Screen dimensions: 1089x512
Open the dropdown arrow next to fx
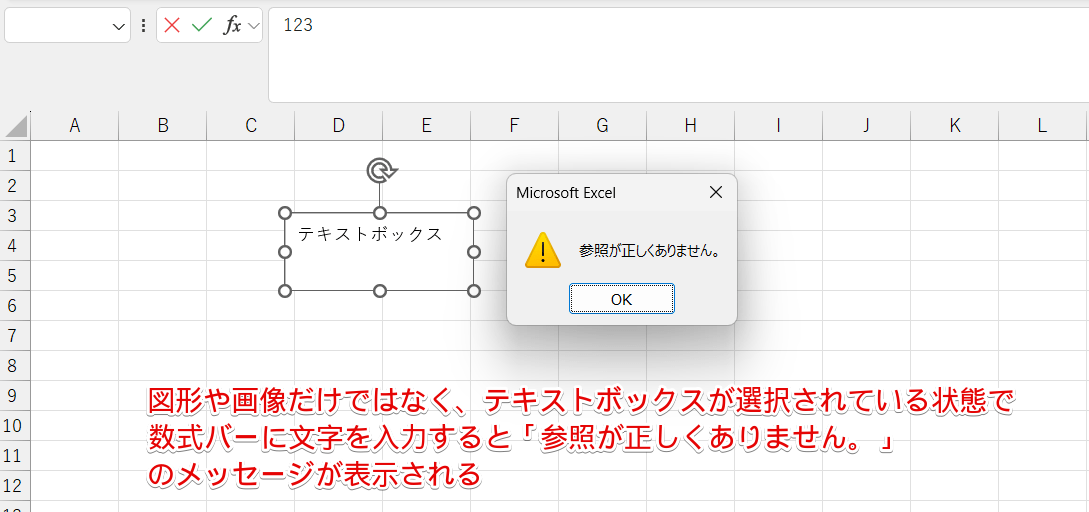(x=253, y=26)
